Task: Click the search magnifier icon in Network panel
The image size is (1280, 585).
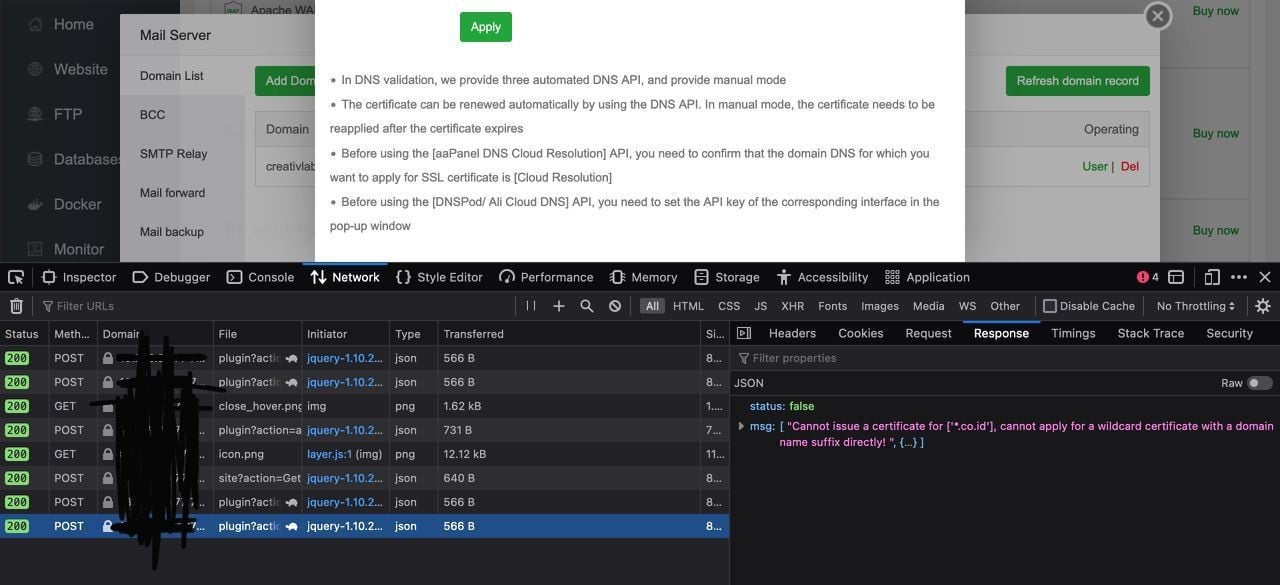Action: click(587, 306)
